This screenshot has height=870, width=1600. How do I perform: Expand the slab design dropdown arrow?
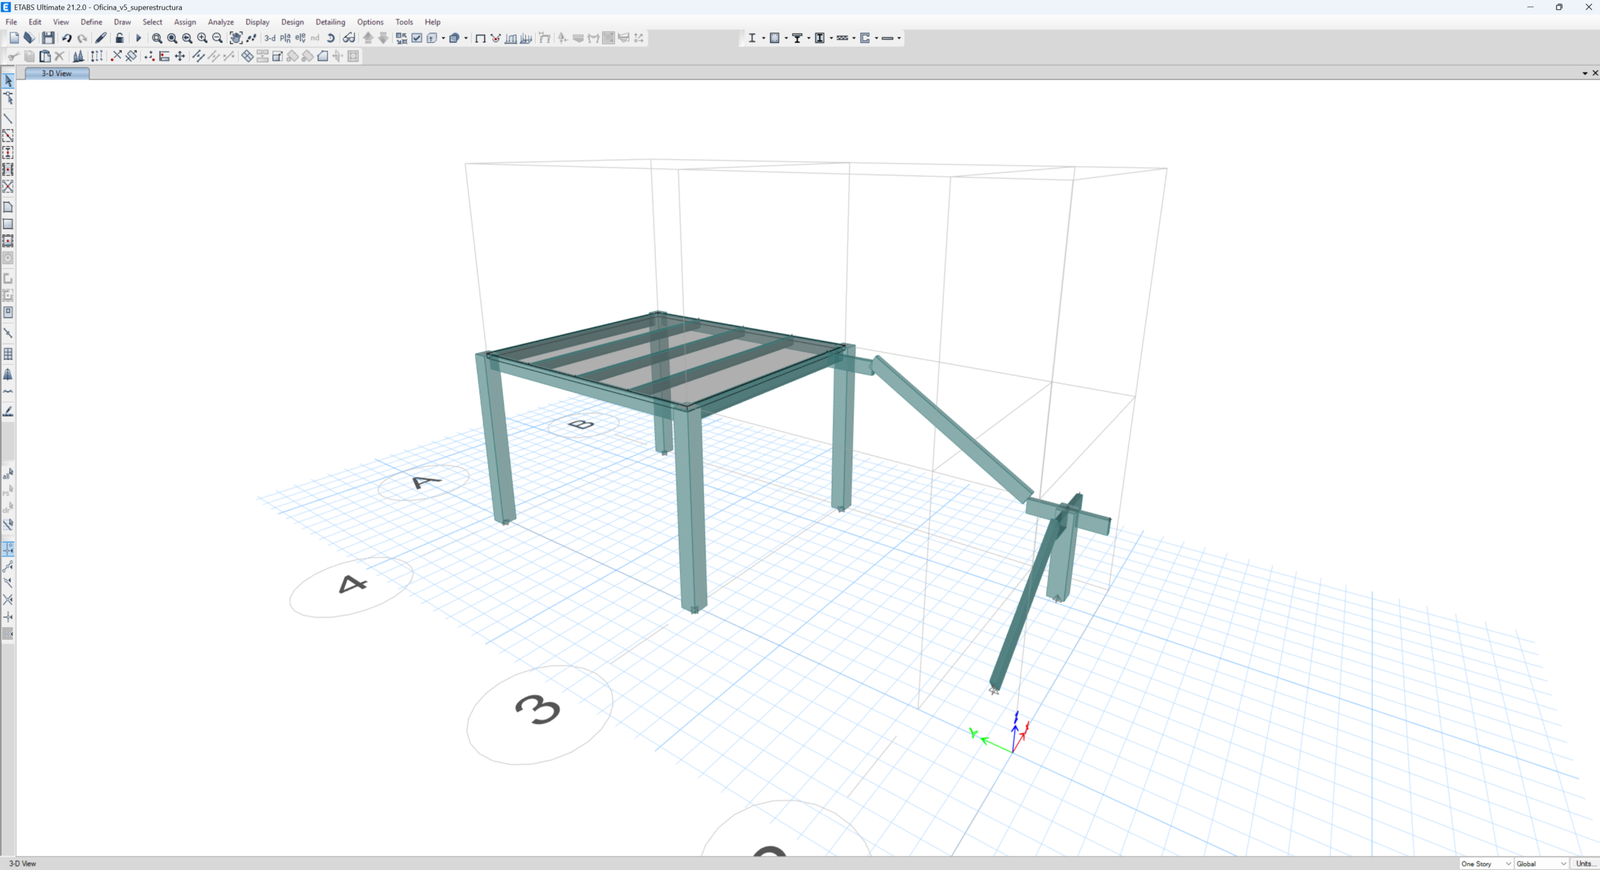click(899, 38)
